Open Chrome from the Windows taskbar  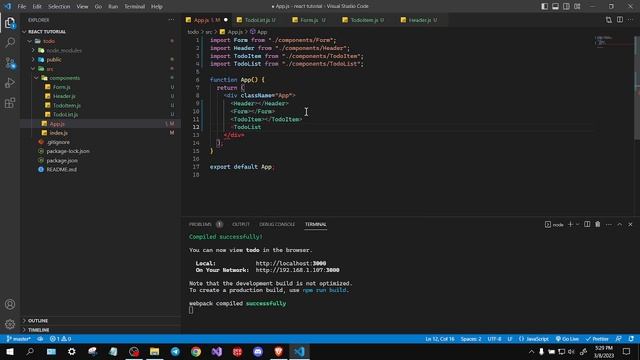pos(196,351)
